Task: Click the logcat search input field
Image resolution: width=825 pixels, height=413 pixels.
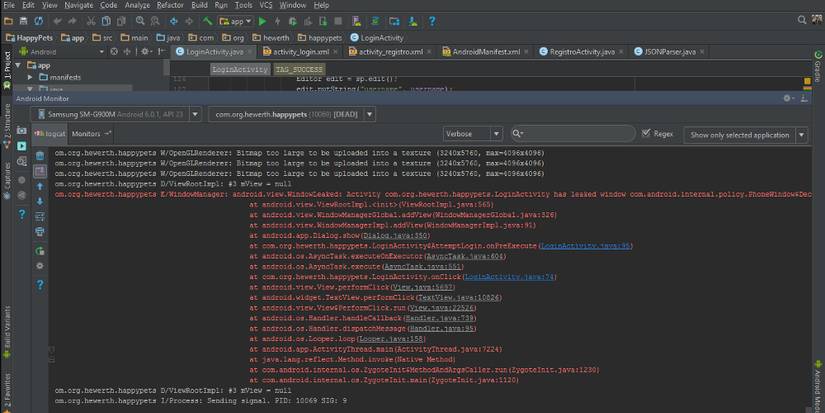Action: 575,133
